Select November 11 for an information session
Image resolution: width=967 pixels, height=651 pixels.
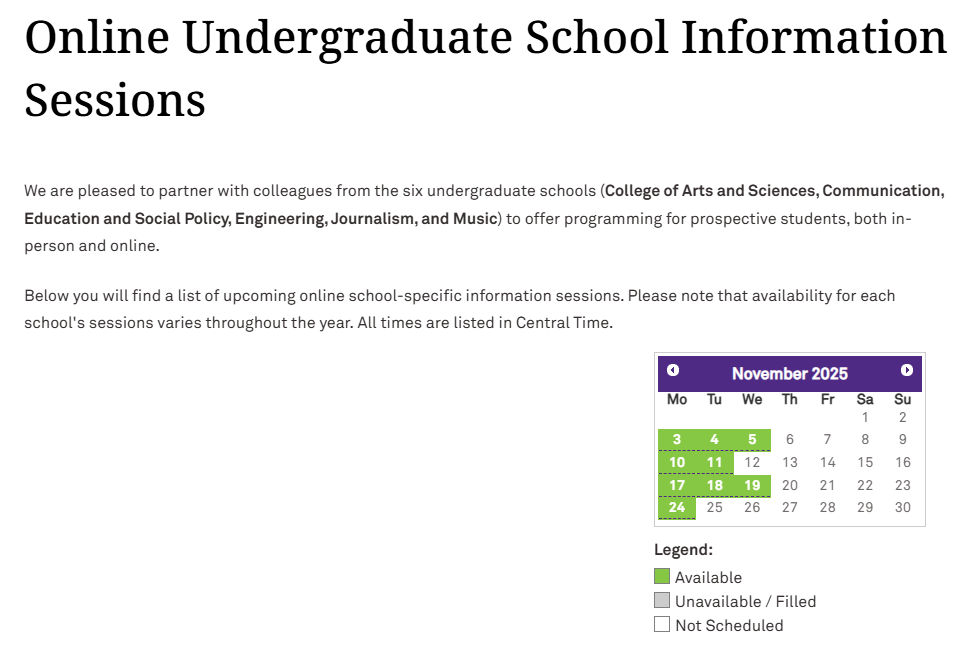pyautogui.click(x=714, y=462)
